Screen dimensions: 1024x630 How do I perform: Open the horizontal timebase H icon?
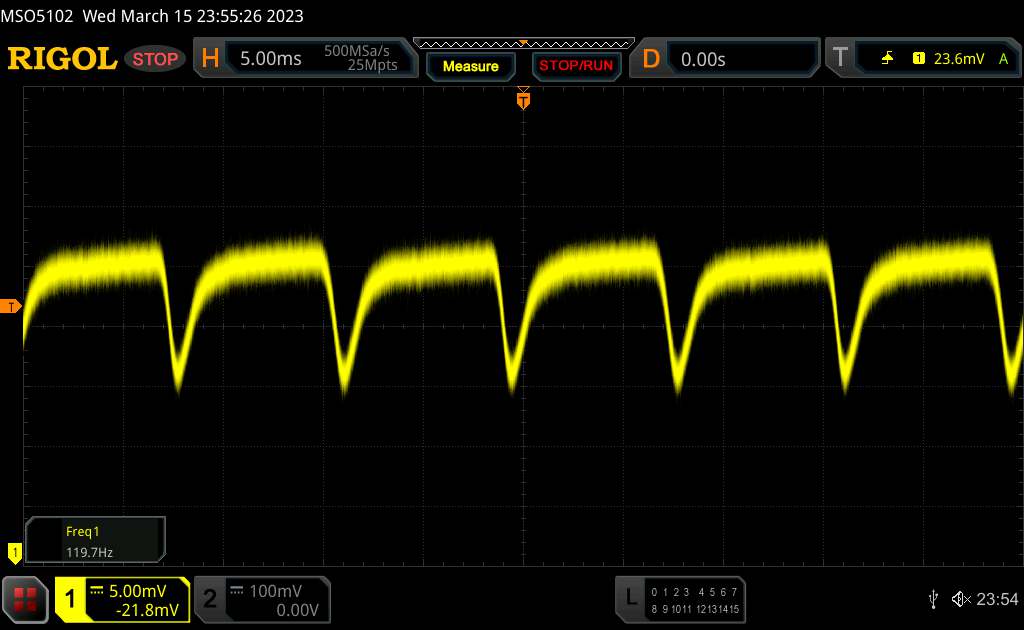pos(210,59)
